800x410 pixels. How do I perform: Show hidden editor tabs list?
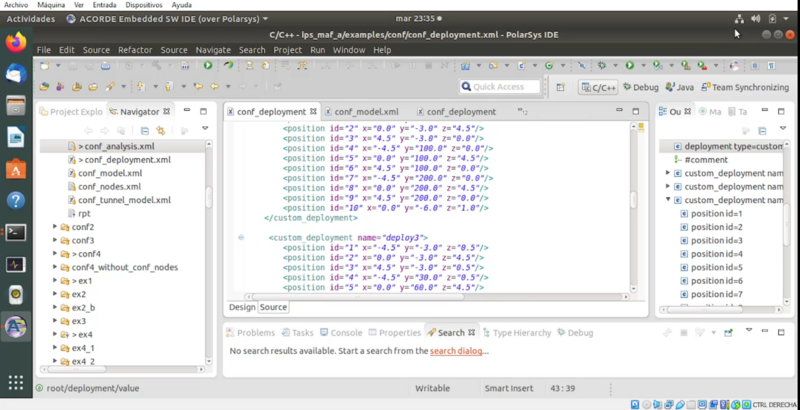point(522,111)
